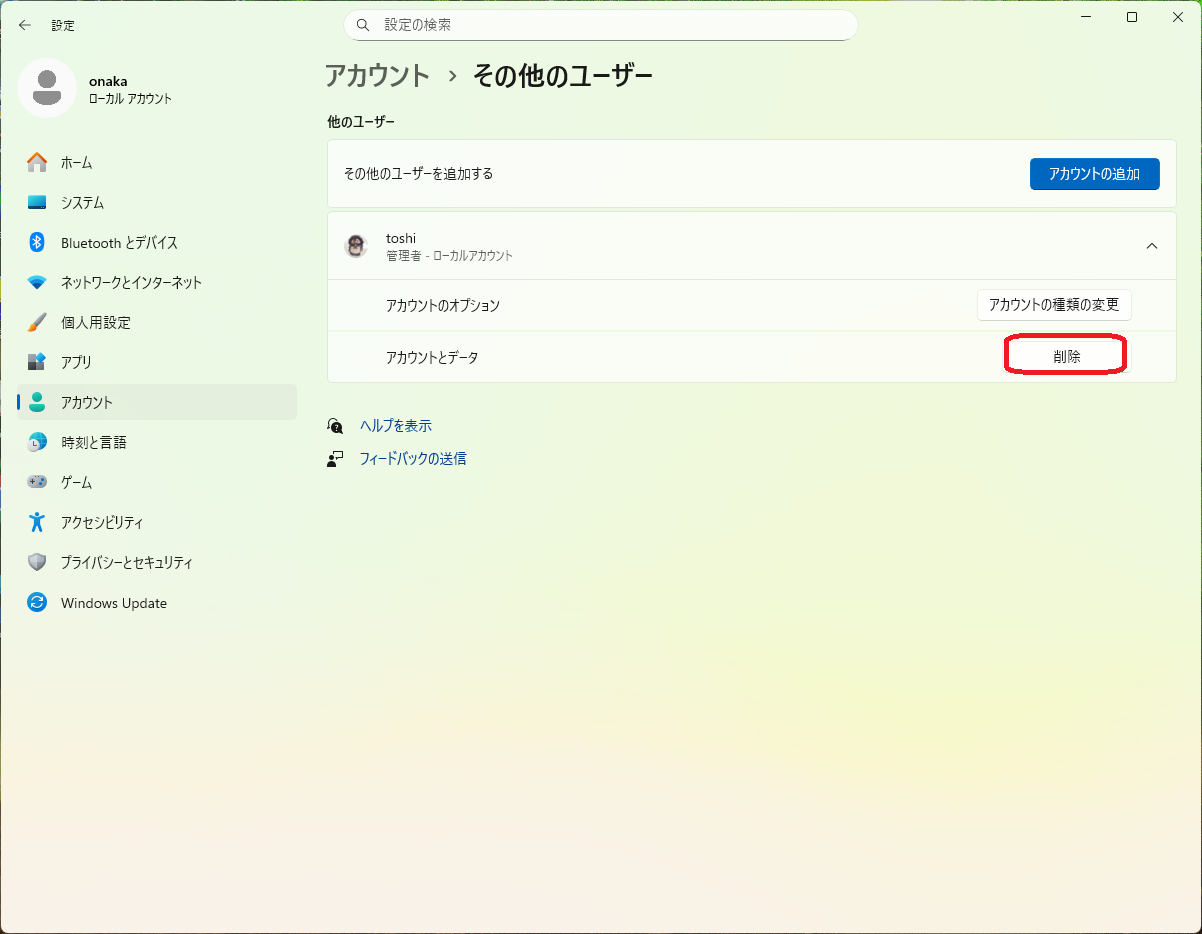Viewport: 1202px width, 934px height.
Task: Click the システム monitor icon
Action: pos(37,202)
